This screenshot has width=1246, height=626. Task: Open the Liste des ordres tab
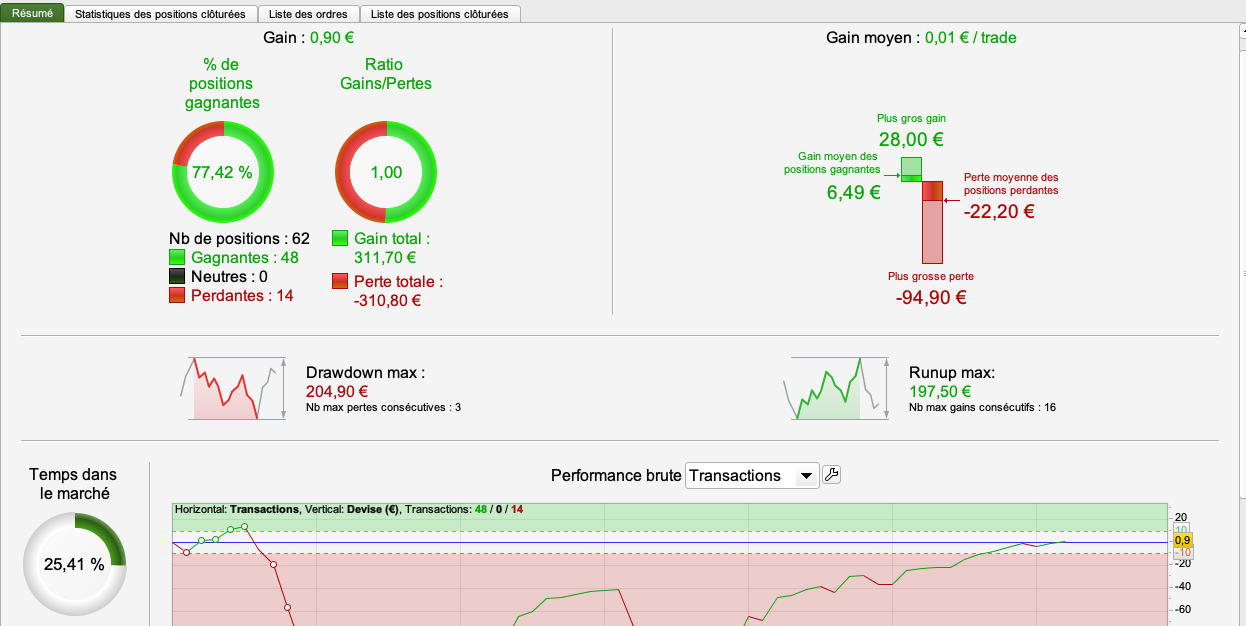[x=308, y=14]
